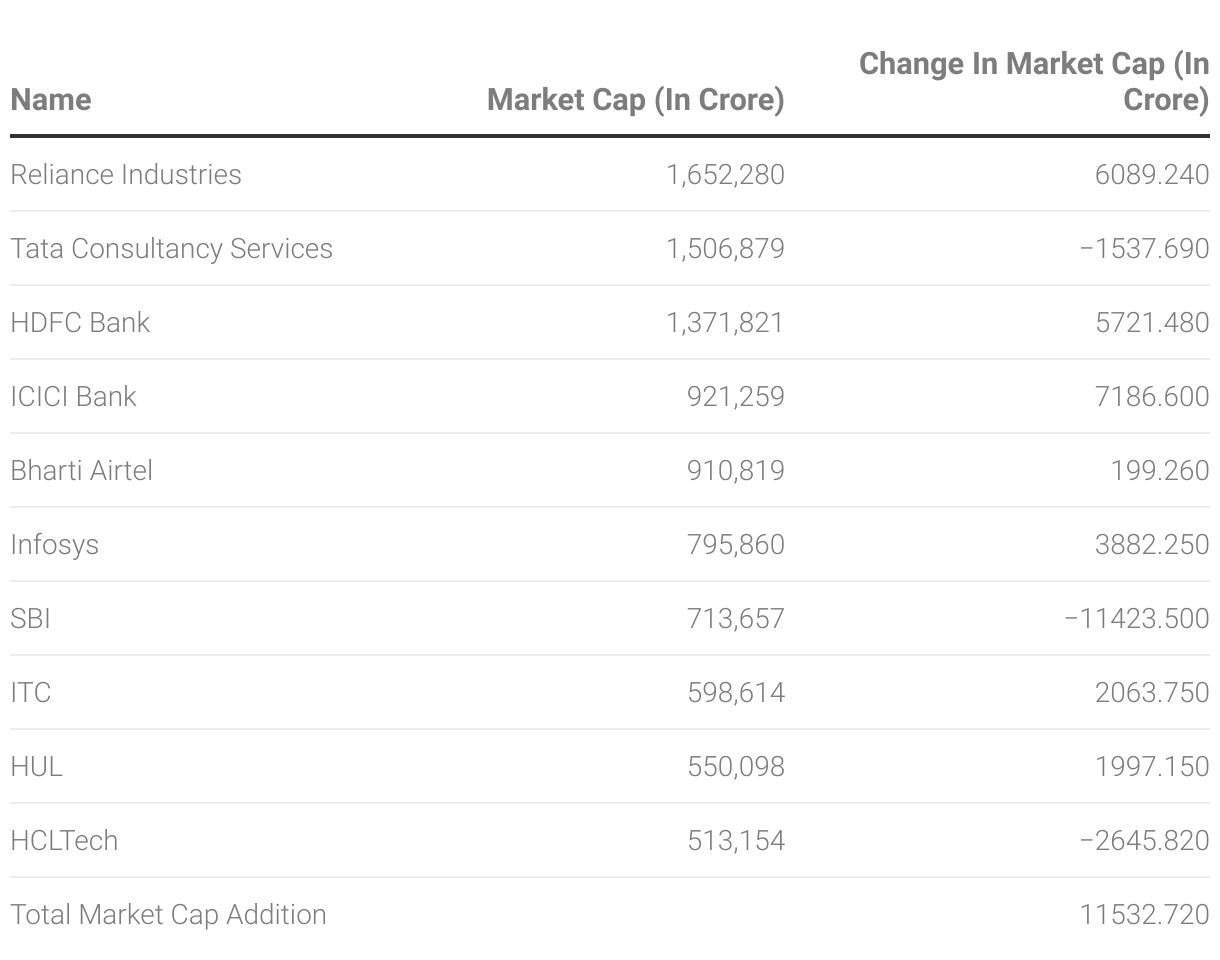Viewport: 1220px width, 960px height.
Task: Select the total value 11532.720
Action: click(1144, 915)
